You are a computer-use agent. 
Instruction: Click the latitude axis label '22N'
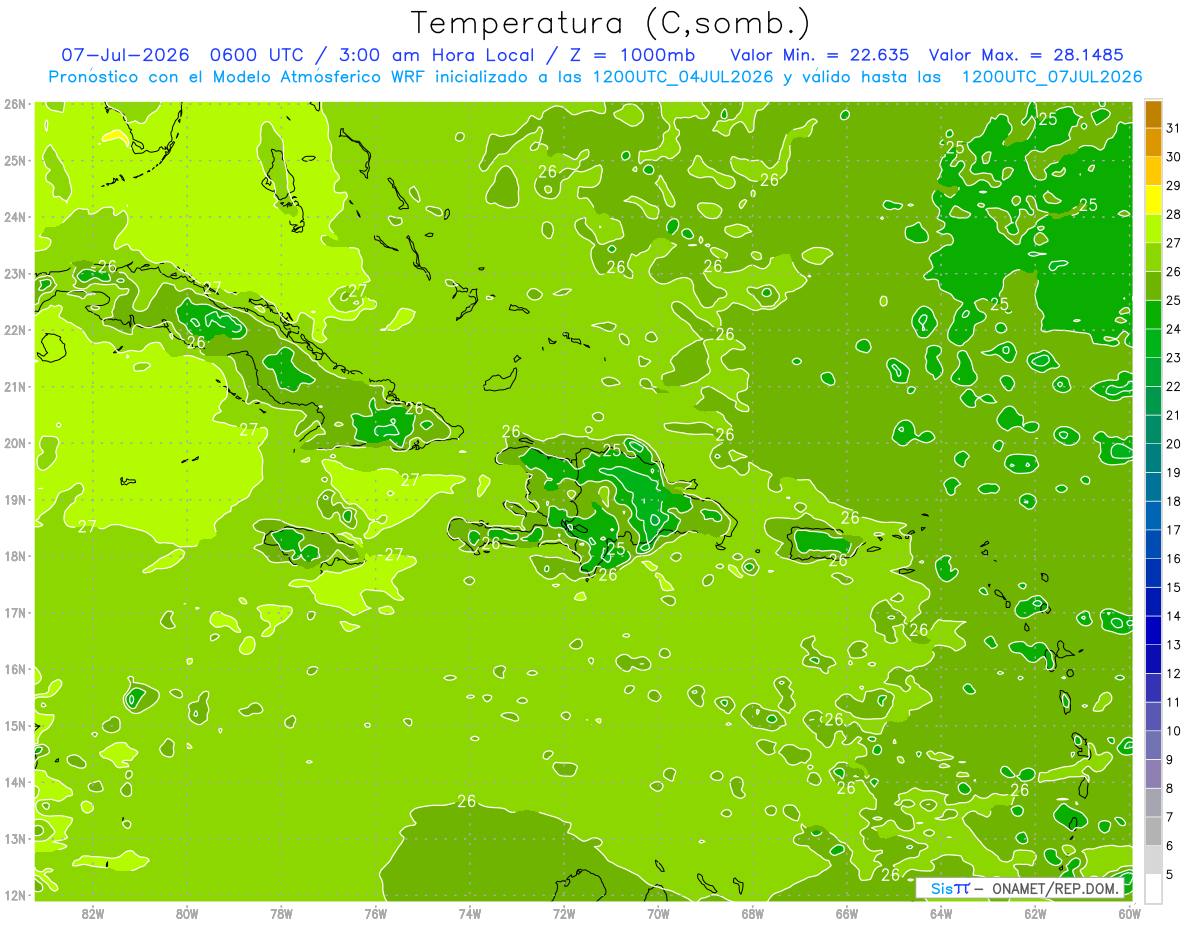pyautogui.click(x=15, y=330)
